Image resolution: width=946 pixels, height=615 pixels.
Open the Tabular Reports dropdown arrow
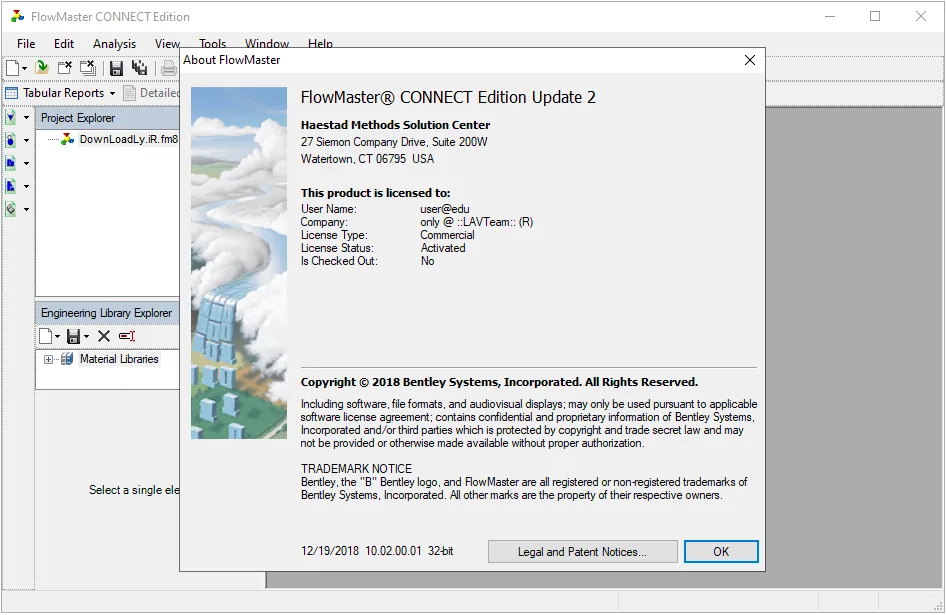coord(112,94)
